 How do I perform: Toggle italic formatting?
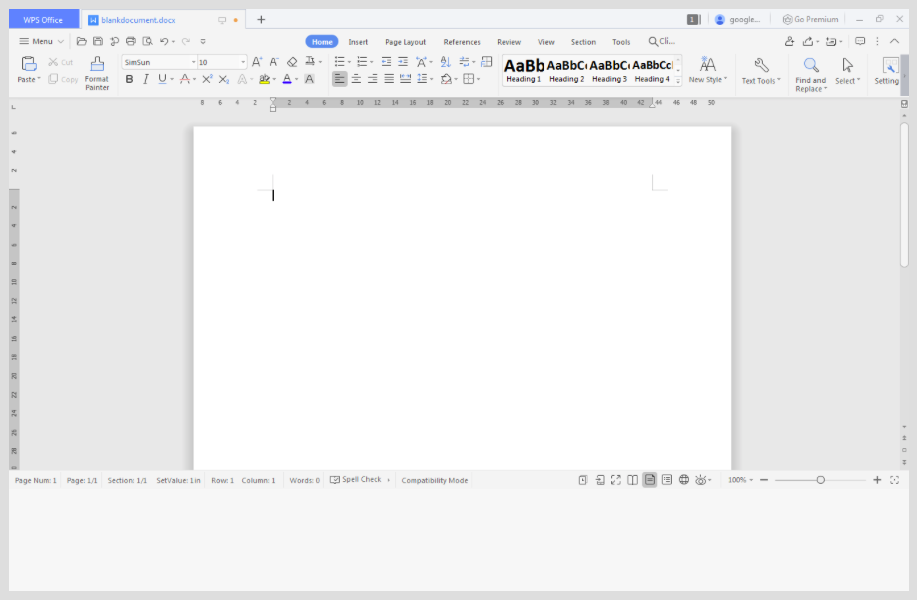tap(146, 79)
